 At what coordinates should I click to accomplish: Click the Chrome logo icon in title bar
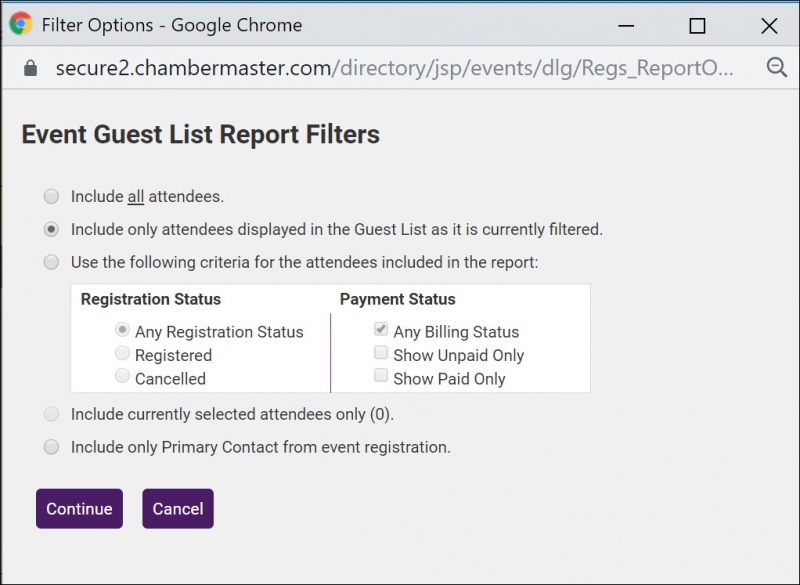(21, 25)
